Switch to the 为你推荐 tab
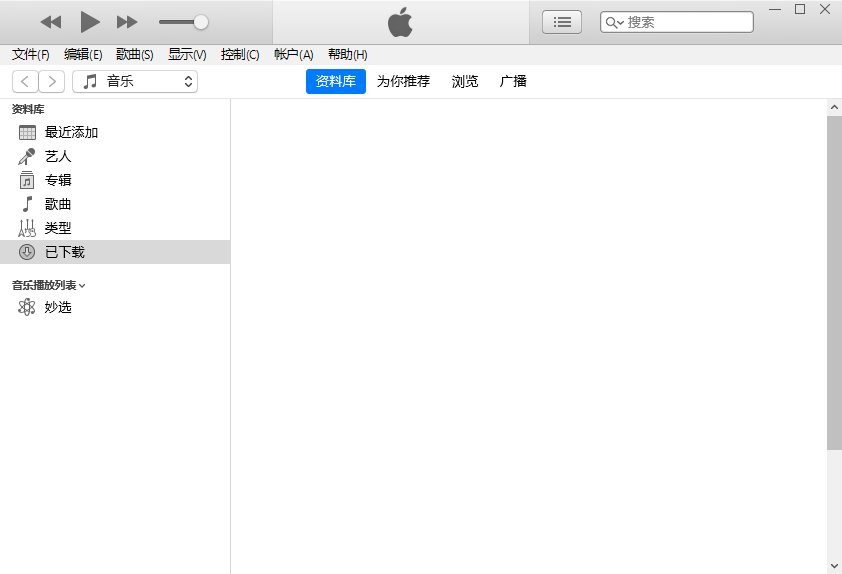The width and height of the screenshot is (842, 574). pyautogui.click(x=403, y=81)
